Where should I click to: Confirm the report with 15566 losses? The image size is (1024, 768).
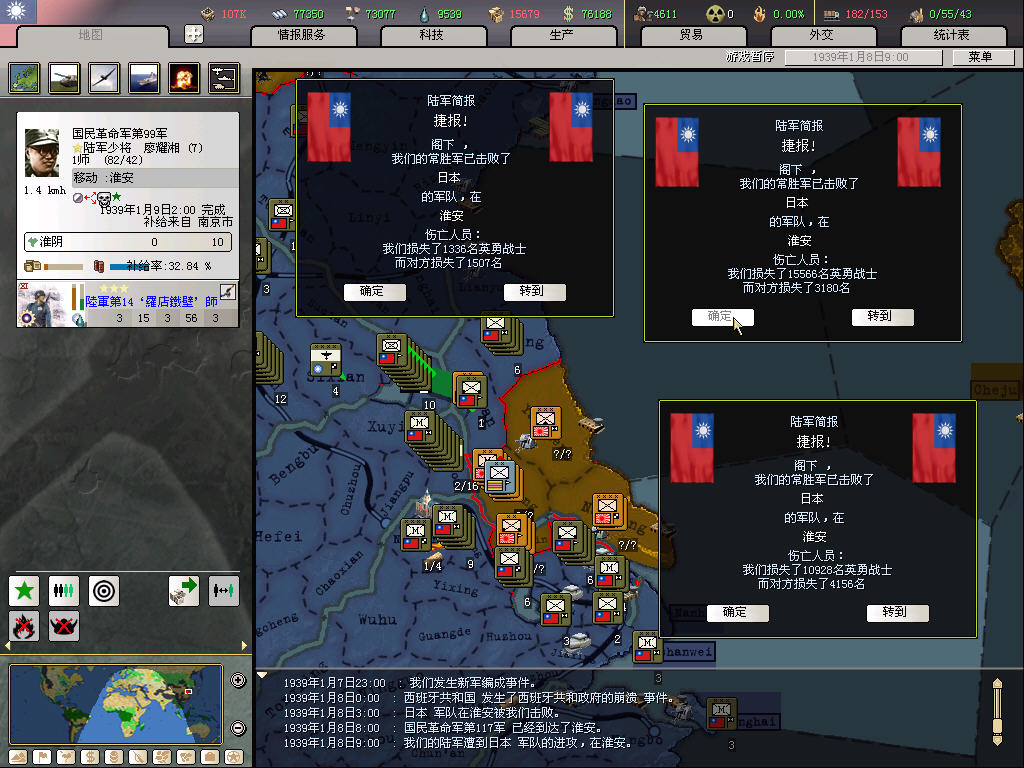722,317
